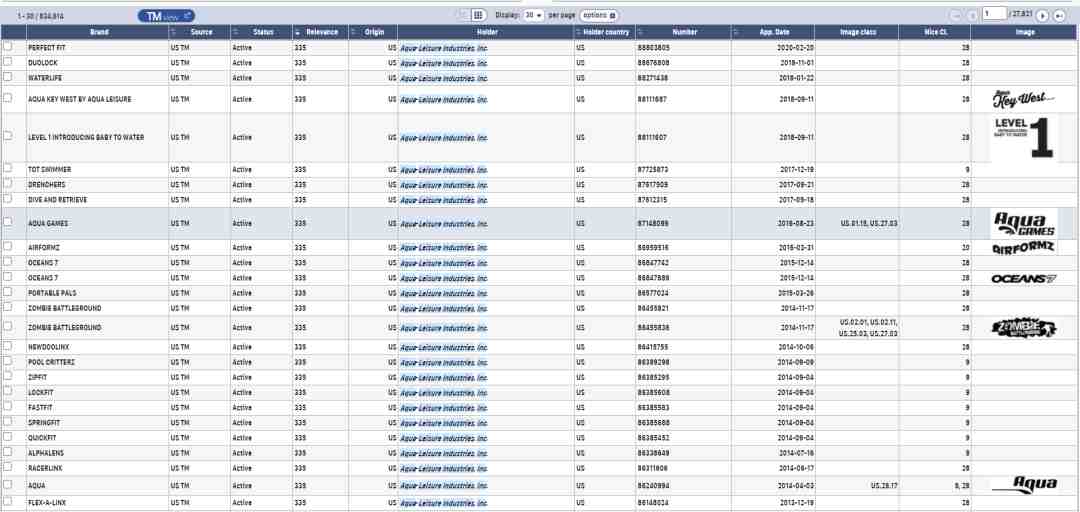Image resolution: width=1080 pixels, height=512 pixels.
Task: Select the DUOLOCK row checkbox
Action: pos(8,61)
